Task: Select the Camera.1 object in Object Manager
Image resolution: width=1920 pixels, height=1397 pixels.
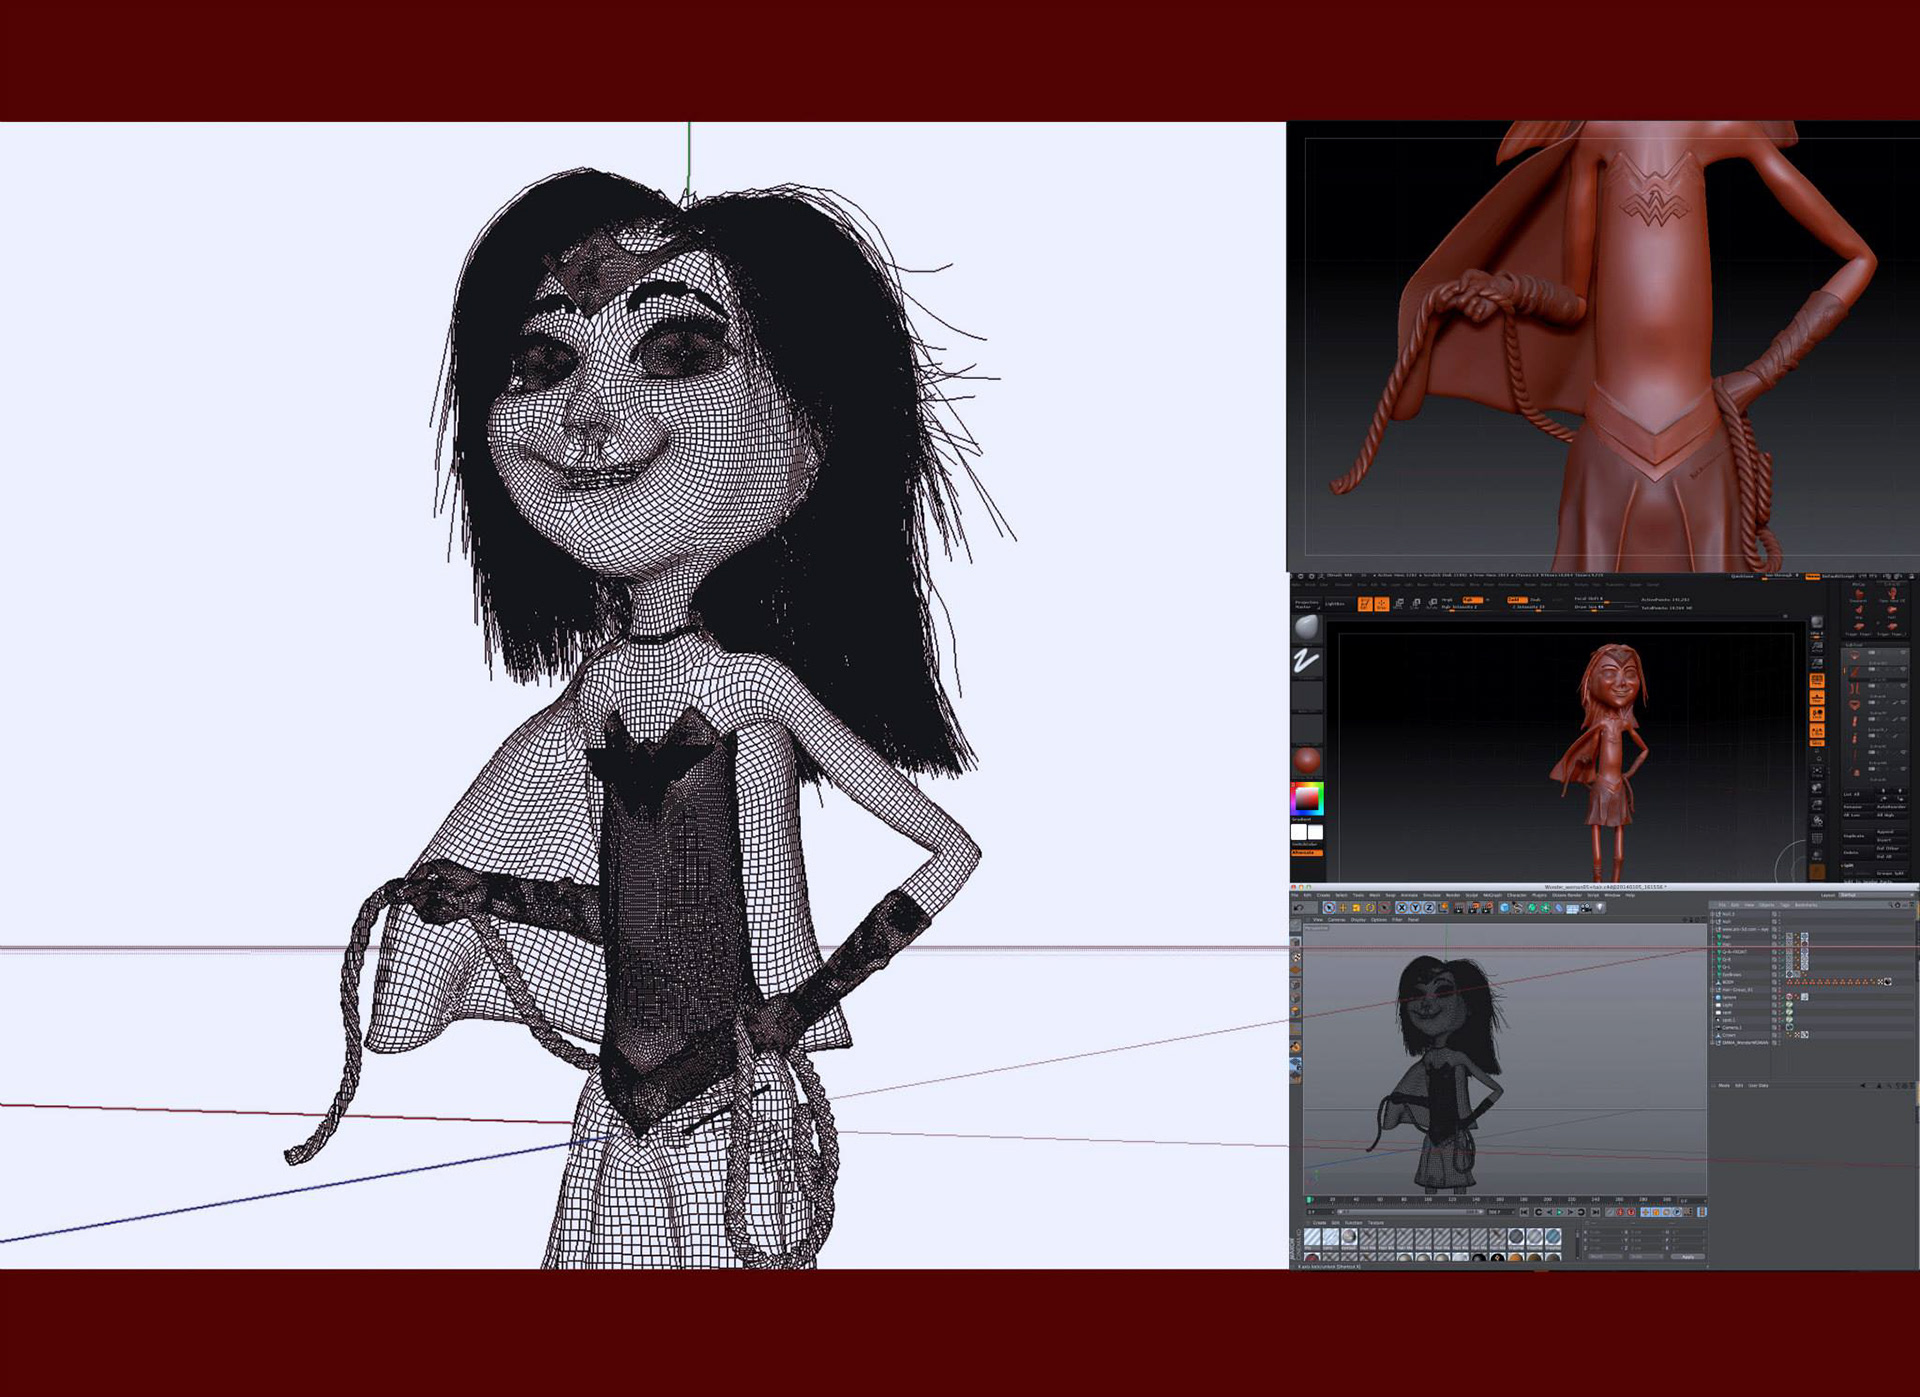Action: [x=1732, y=1028]
